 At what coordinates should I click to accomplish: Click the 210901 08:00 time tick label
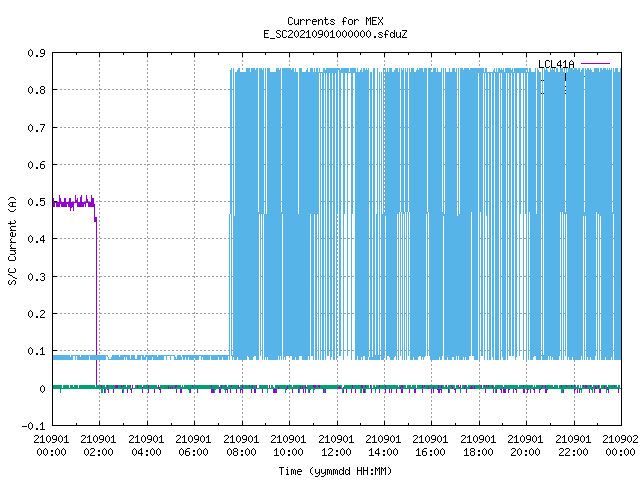pyautogui.click(x=241, y=446)
